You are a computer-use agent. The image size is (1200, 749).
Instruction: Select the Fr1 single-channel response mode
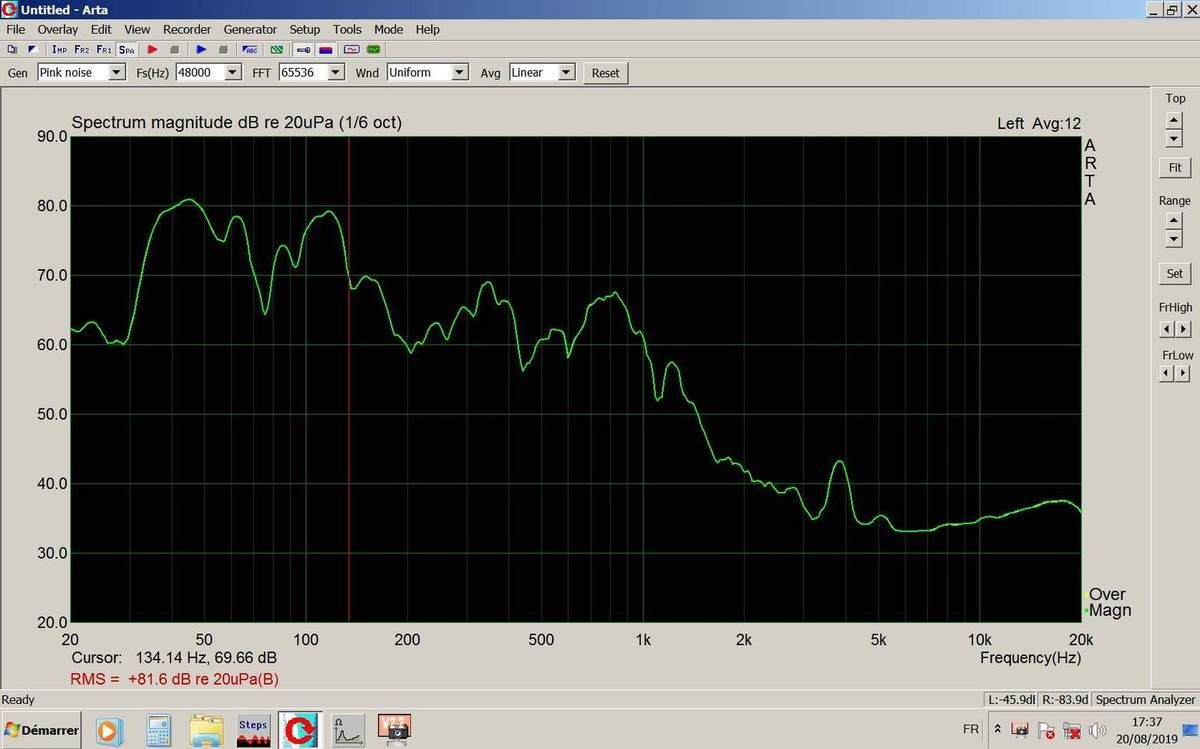[104, 49]
